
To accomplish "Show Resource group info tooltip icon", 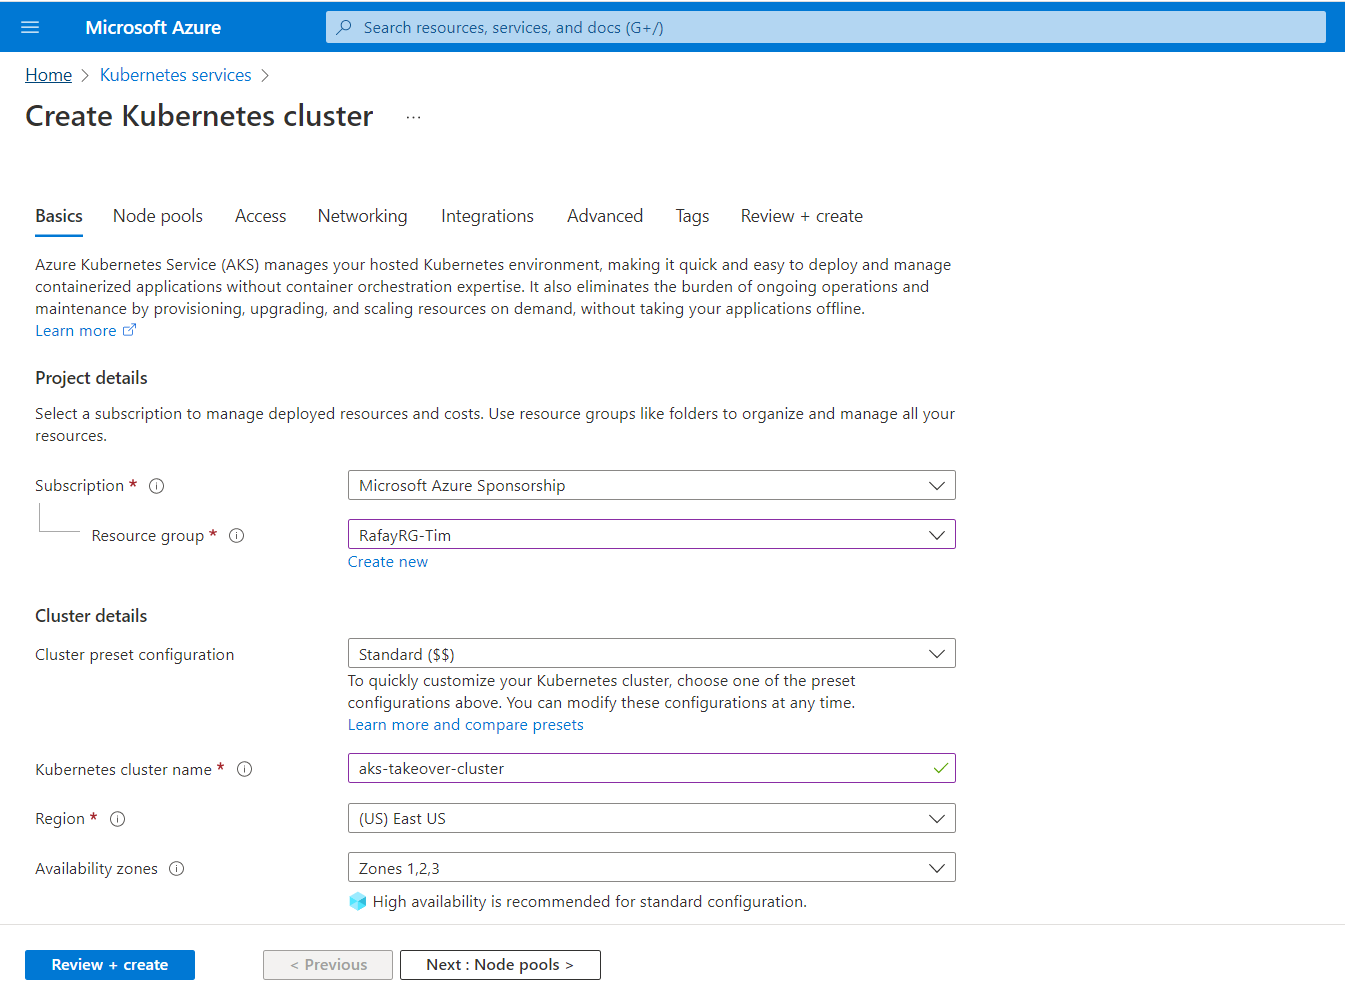I will [x=237, y=536].
